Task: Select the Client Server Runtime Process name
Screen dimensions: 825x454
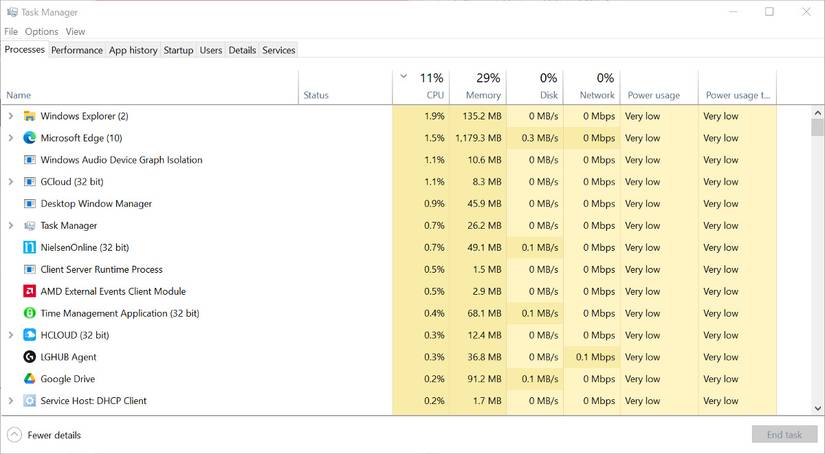Action: click(x=102, y=269)
